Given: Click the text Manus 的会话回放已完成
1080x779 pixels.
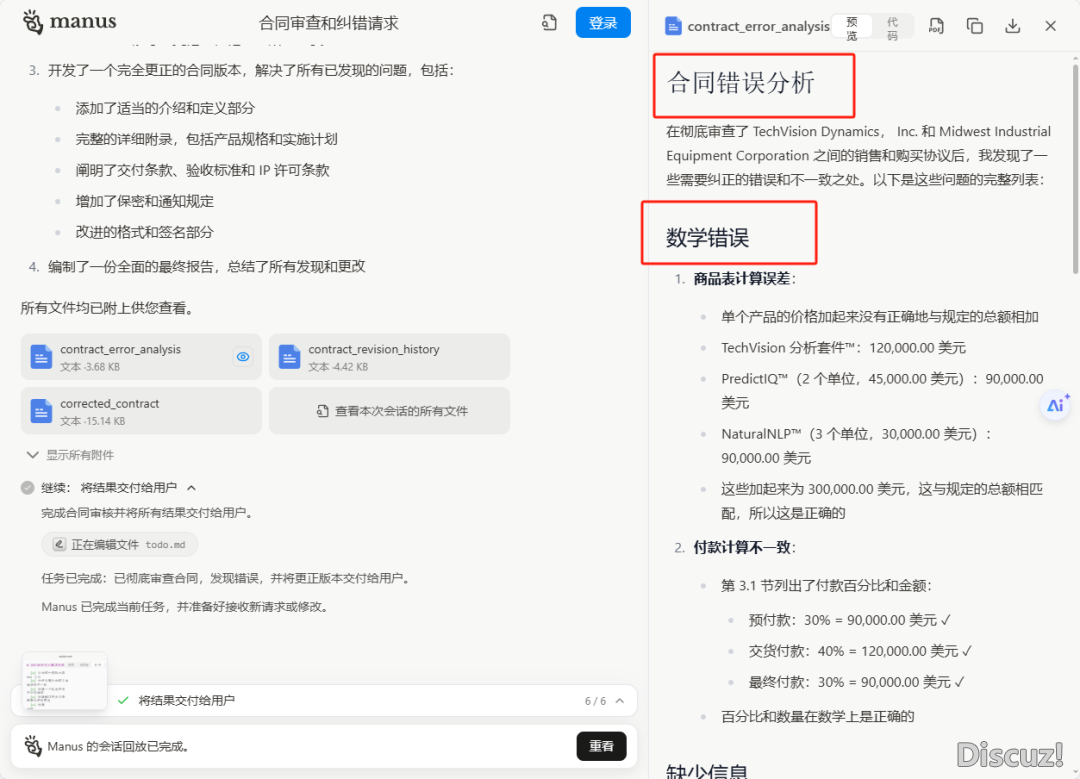Looking at the screenshot, I should click(x=118, y=746).
